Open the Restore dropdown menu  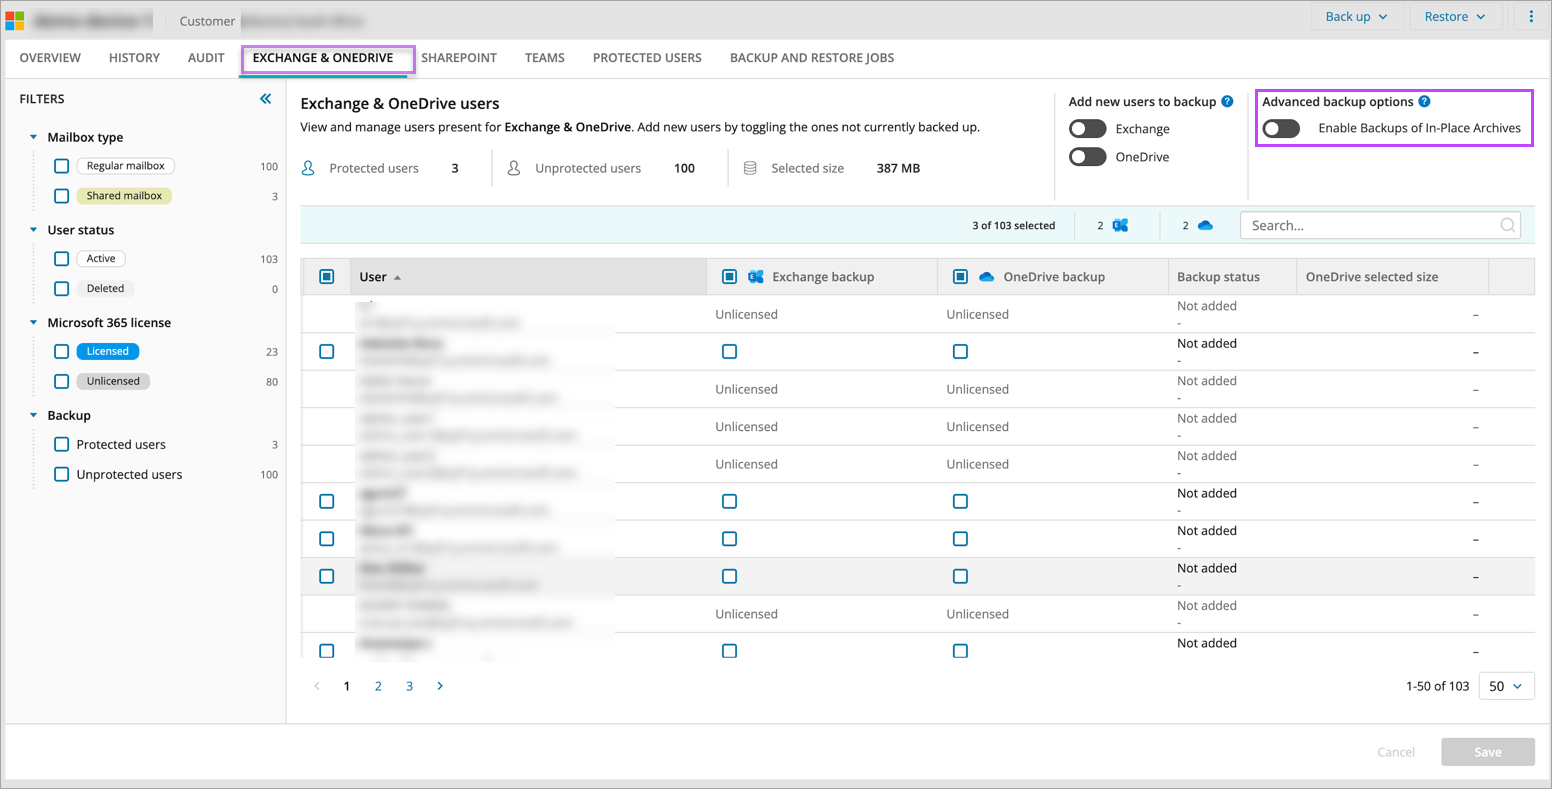1455,17
